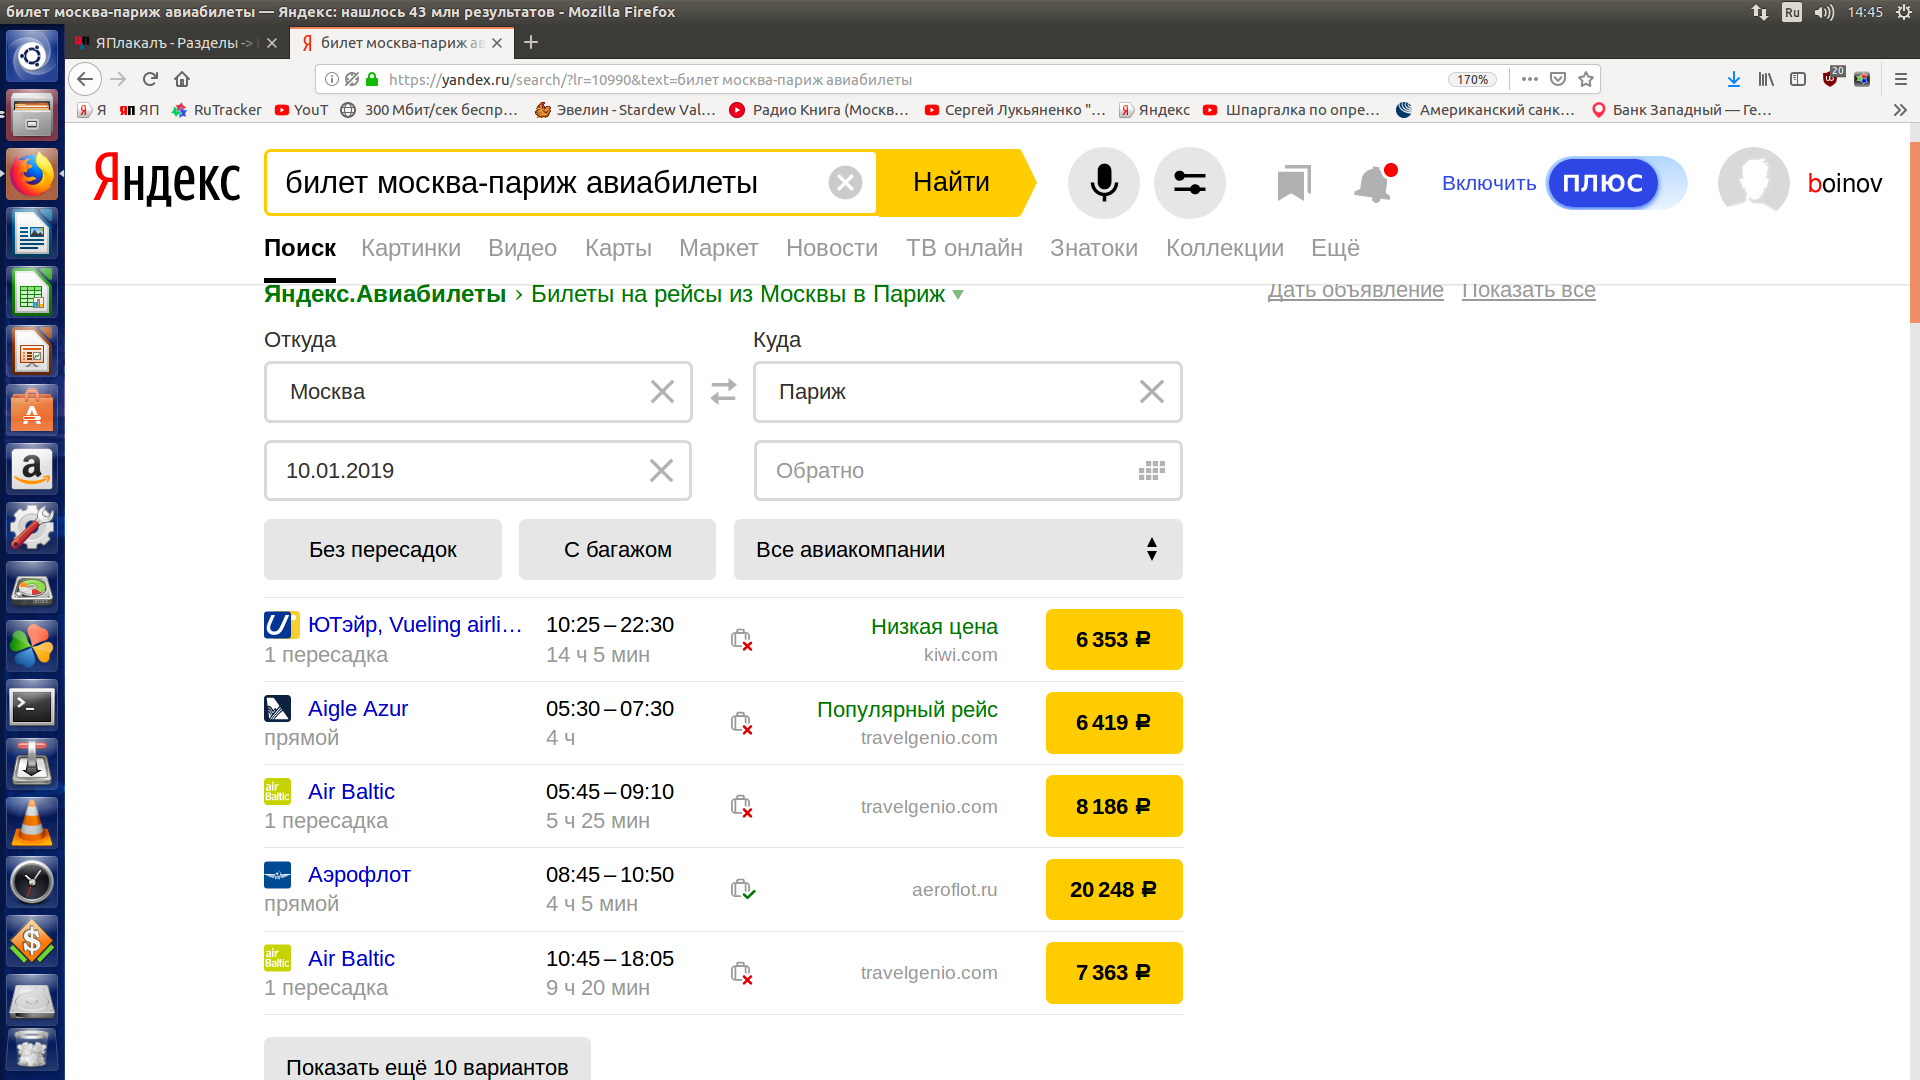Viewport: 1920px width, 1080px height.
Task: Toggle the Включить Плюс switch
Action: [1616, 183]
